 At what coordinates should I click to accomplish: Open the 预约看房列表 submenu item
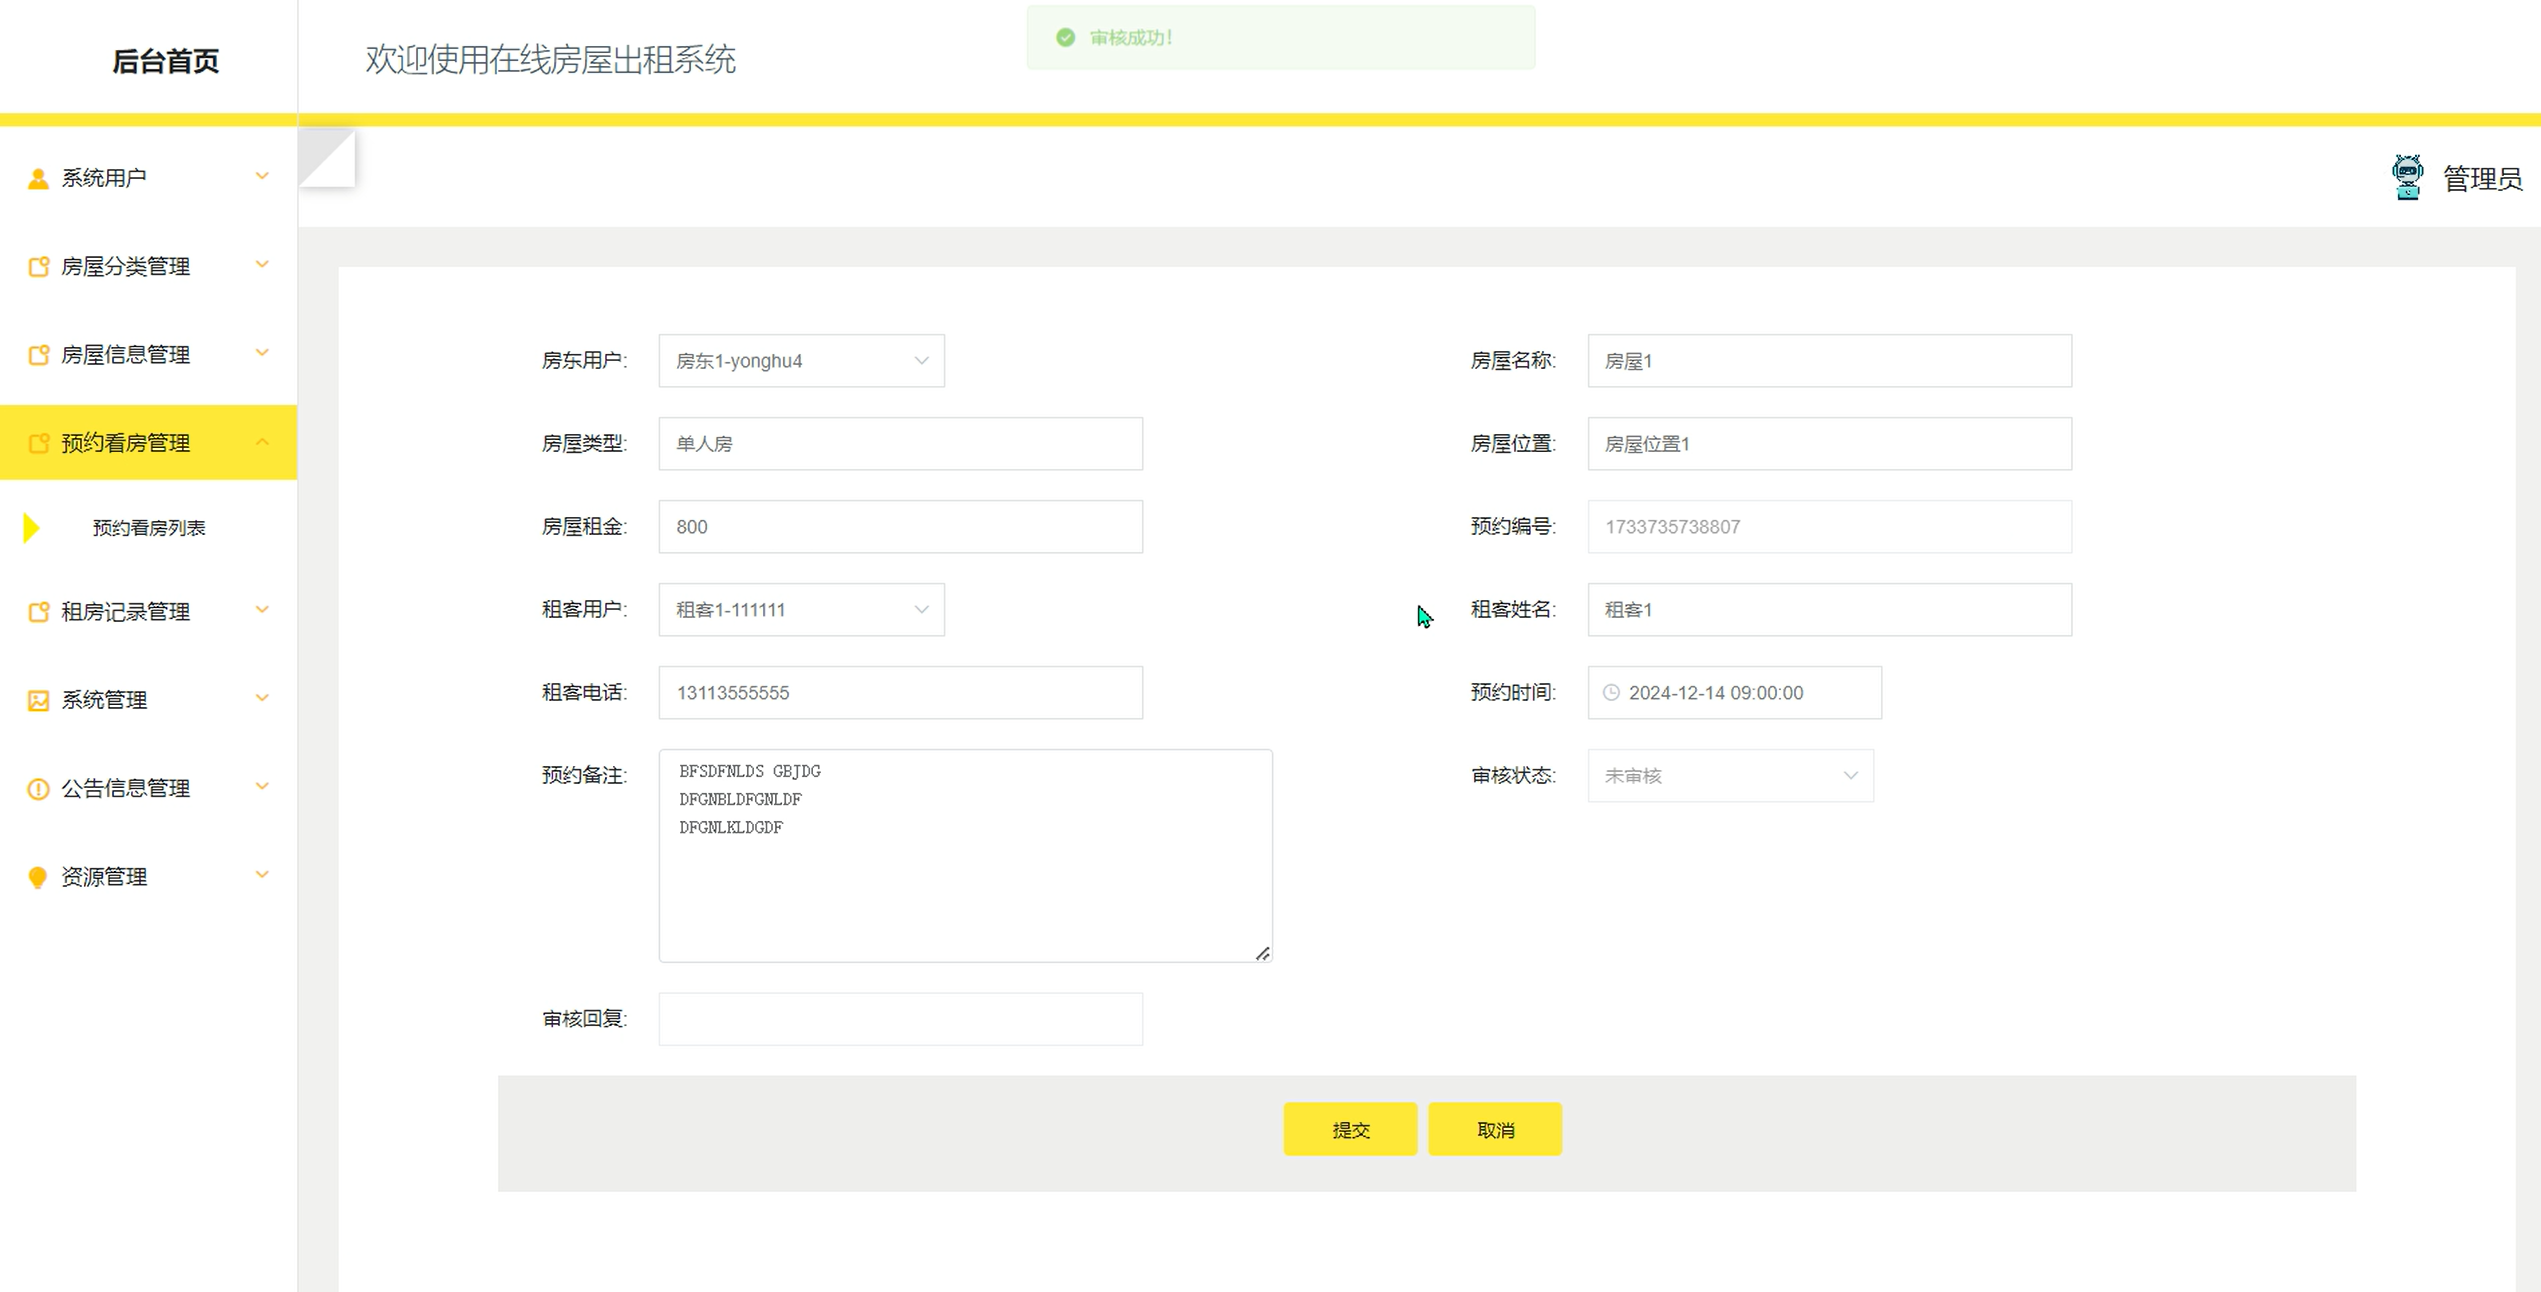[149, 528]
